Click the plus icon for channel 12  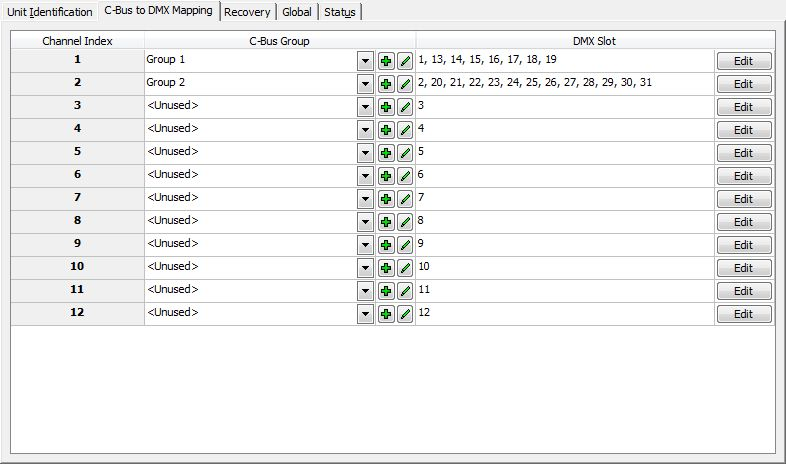click(386, 314)
